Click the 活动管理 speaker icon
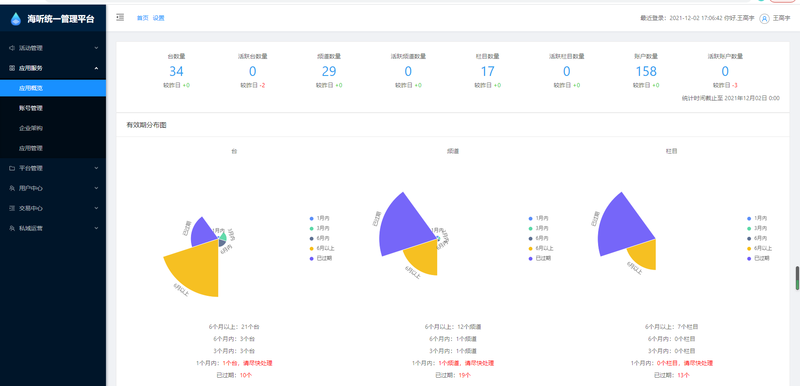The width and height of the screenshot is (800, 386). [x=12, y=48]
